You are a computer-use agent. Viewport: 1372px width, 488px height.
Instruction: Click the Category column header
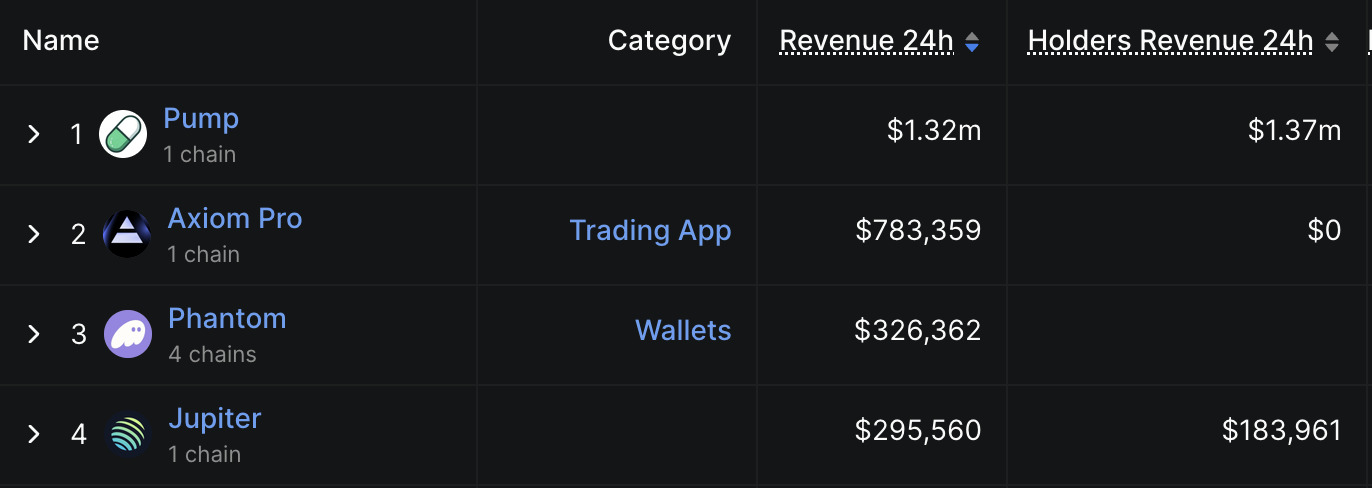click(x=669, y=41)
